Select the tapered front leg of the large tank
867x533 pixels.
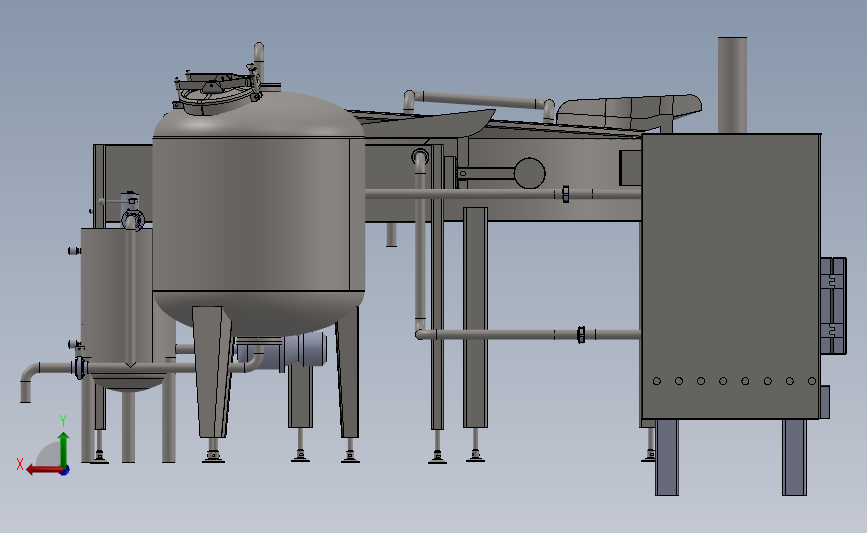pyautogui.click(x=213, y=372)
